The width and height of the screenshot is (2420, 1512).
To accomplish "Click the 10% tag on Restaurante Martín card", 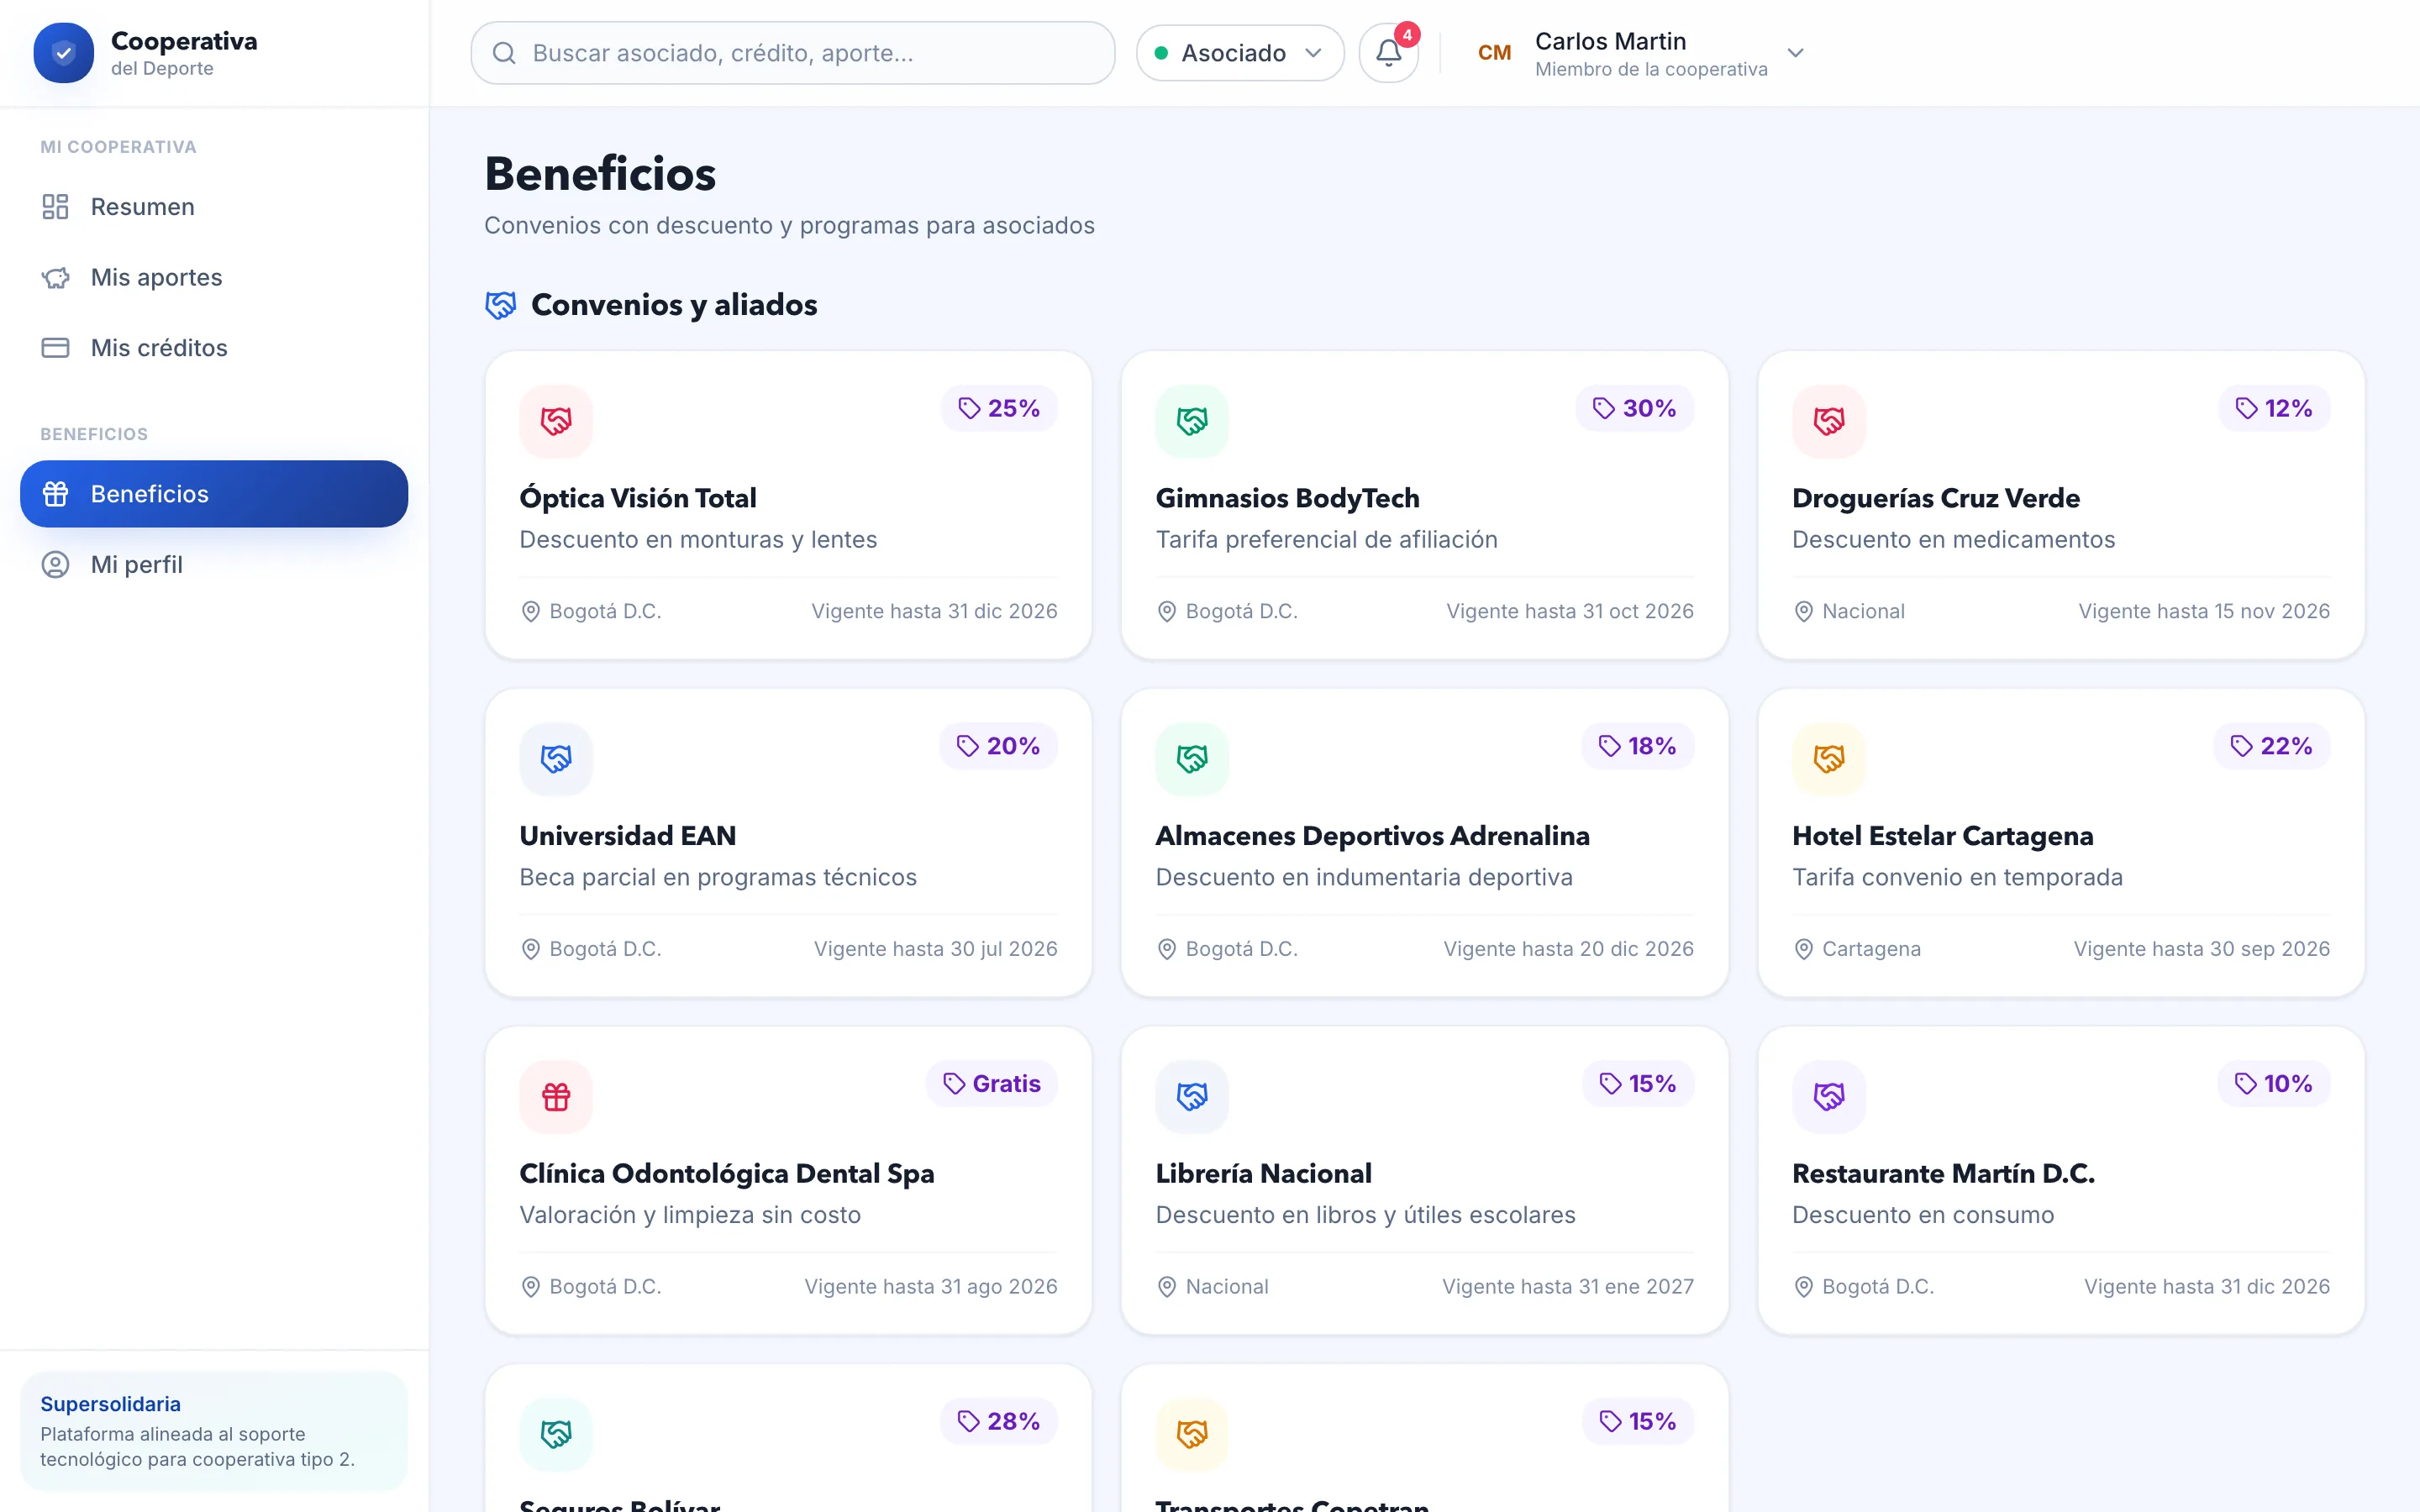I will point(2274,1084).
